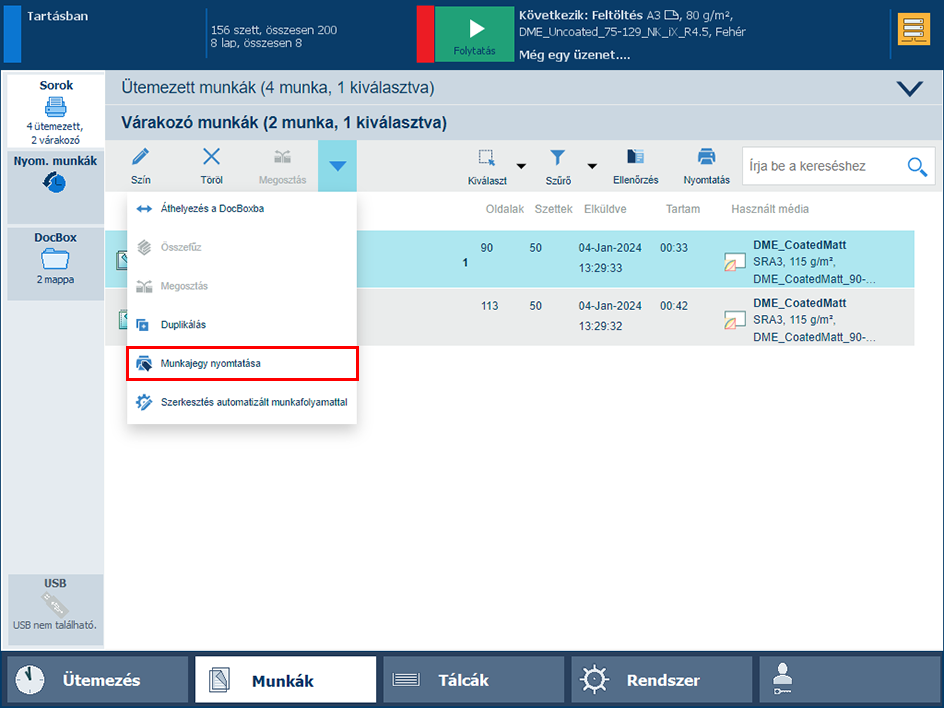This screenshot has height=708, width=944.
Task: Choose Munkajegy nyomtatása from the menu
Action: coord(242,364)
